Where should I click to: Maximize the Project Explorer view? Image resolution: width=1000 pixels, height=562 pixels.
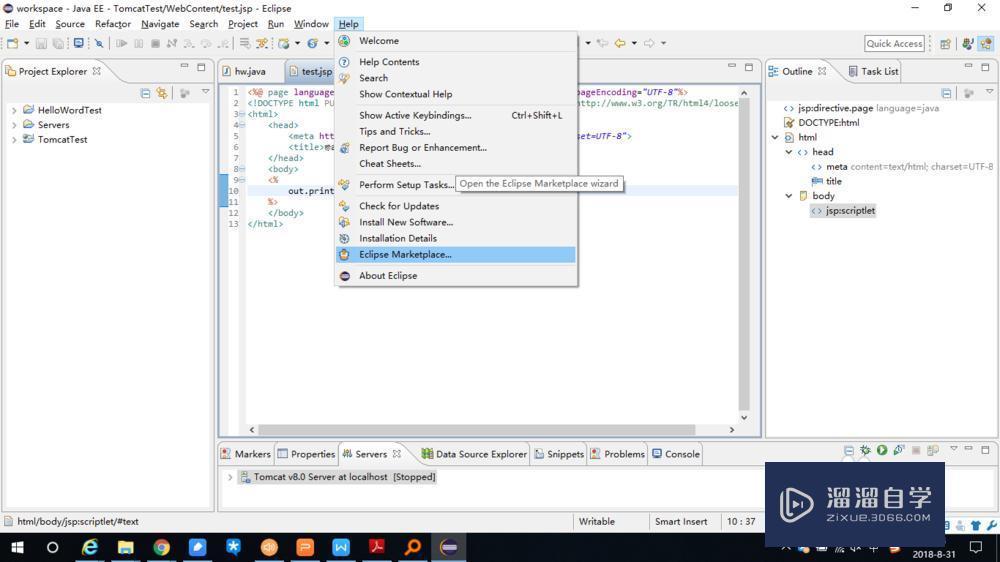point(201,67)
